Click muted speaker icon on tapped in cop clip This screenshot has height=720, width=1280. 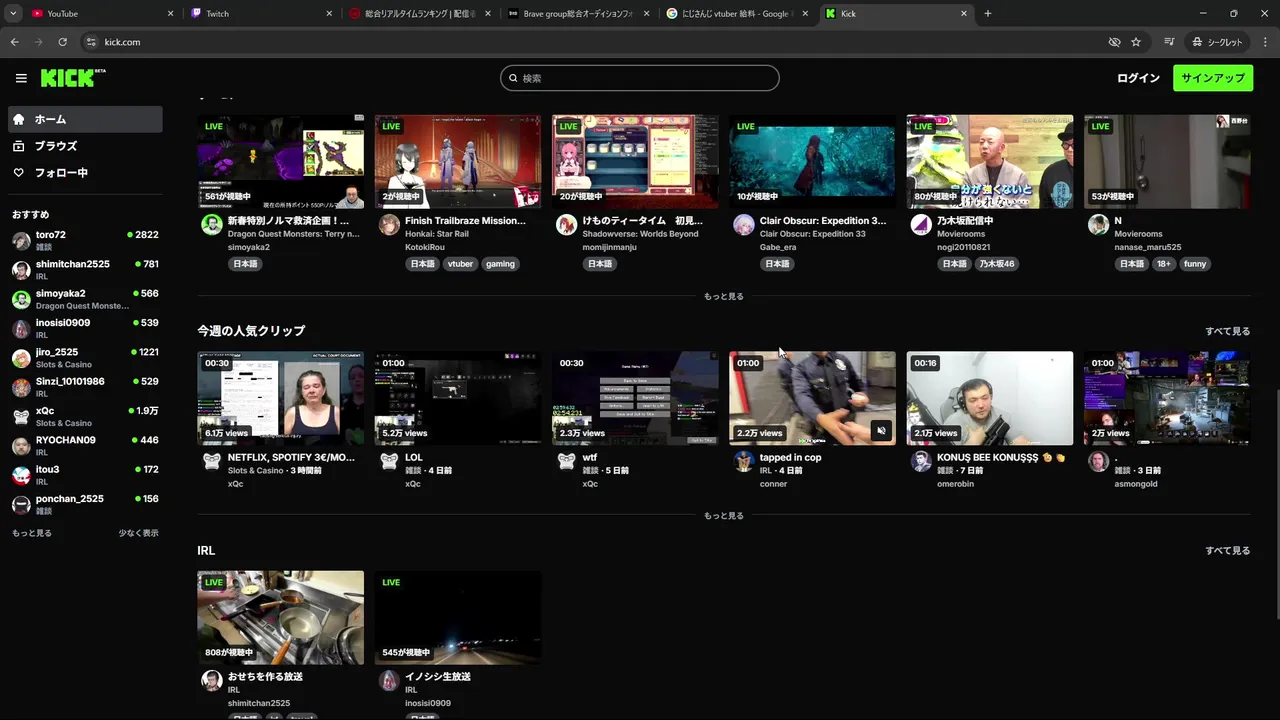pyautogui.click(x=881, y=431)
